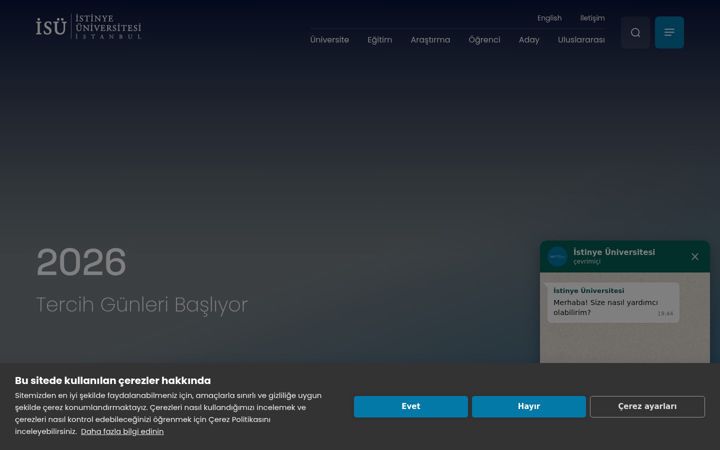Decline cookies with Hayır button
720x450 pixels.
tap(529, 406)
